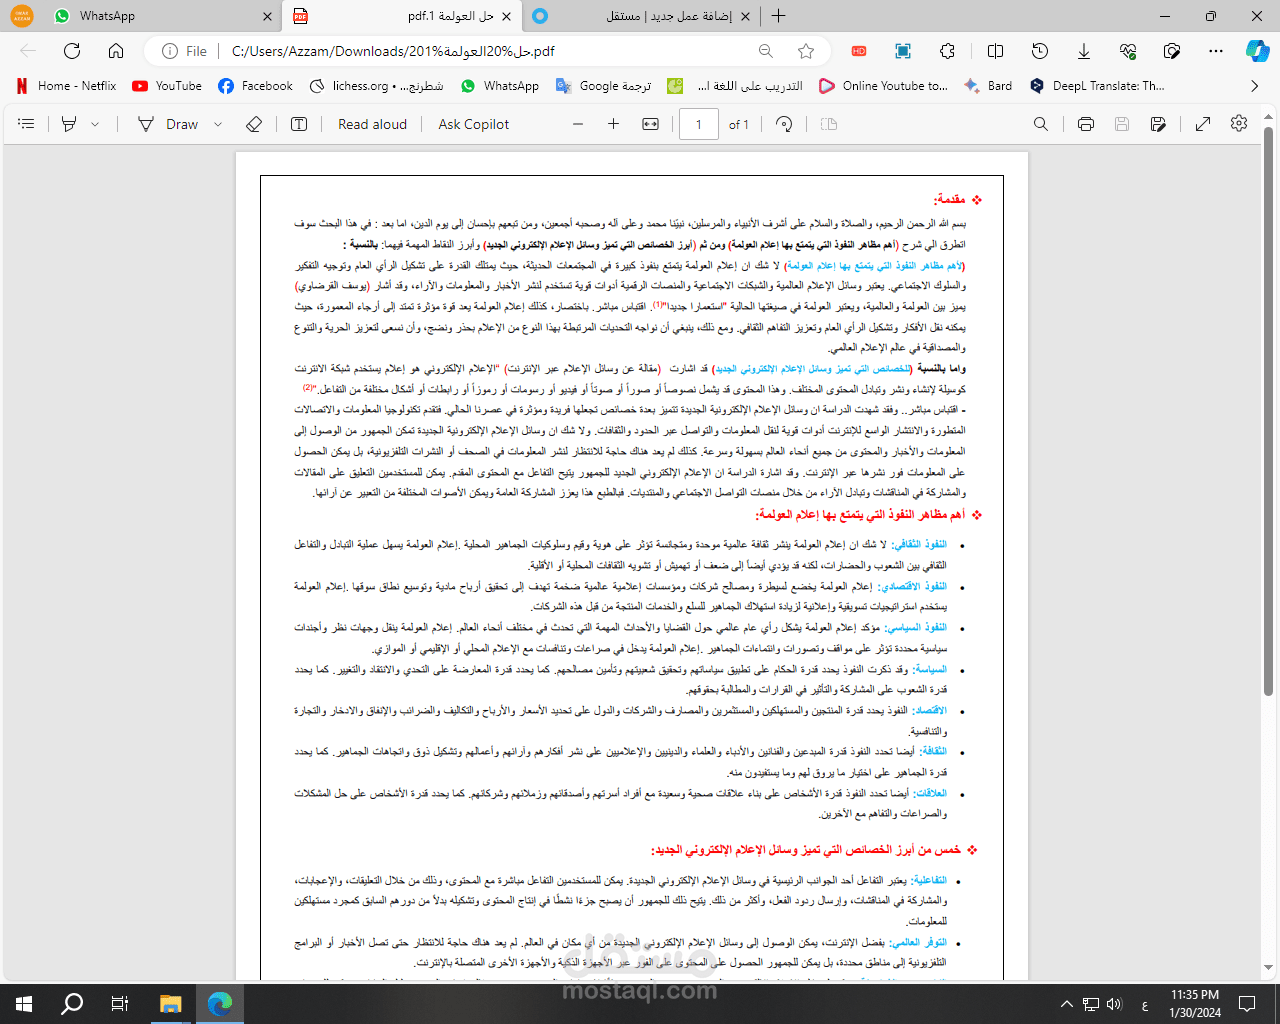Close the حل العولمة PDF tab
Viewport: 1280px width, 1024px height.
[506, 16]
